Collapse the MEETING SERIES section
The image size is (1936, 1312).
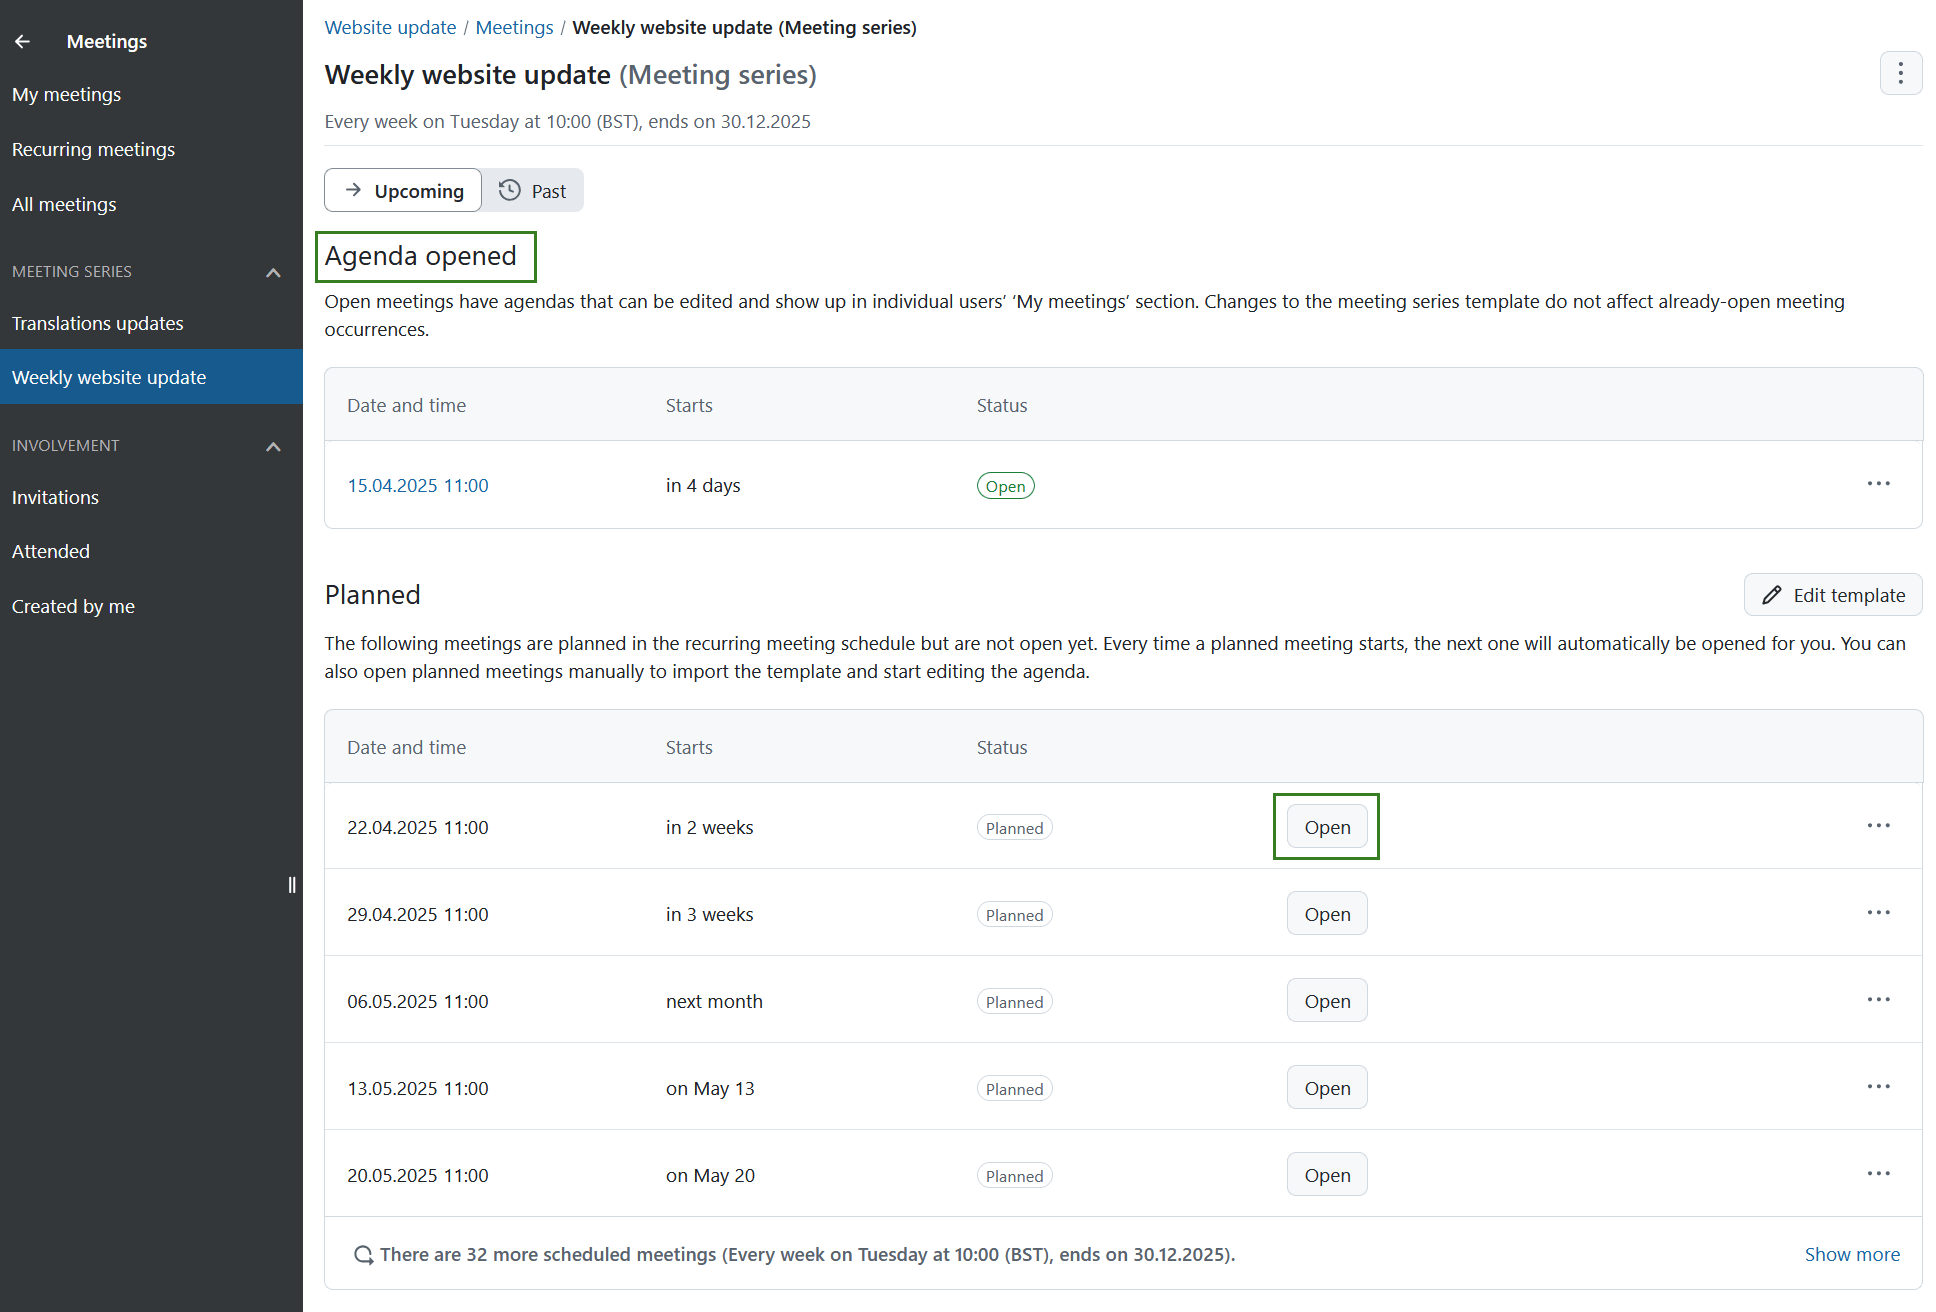click(273, 271)
